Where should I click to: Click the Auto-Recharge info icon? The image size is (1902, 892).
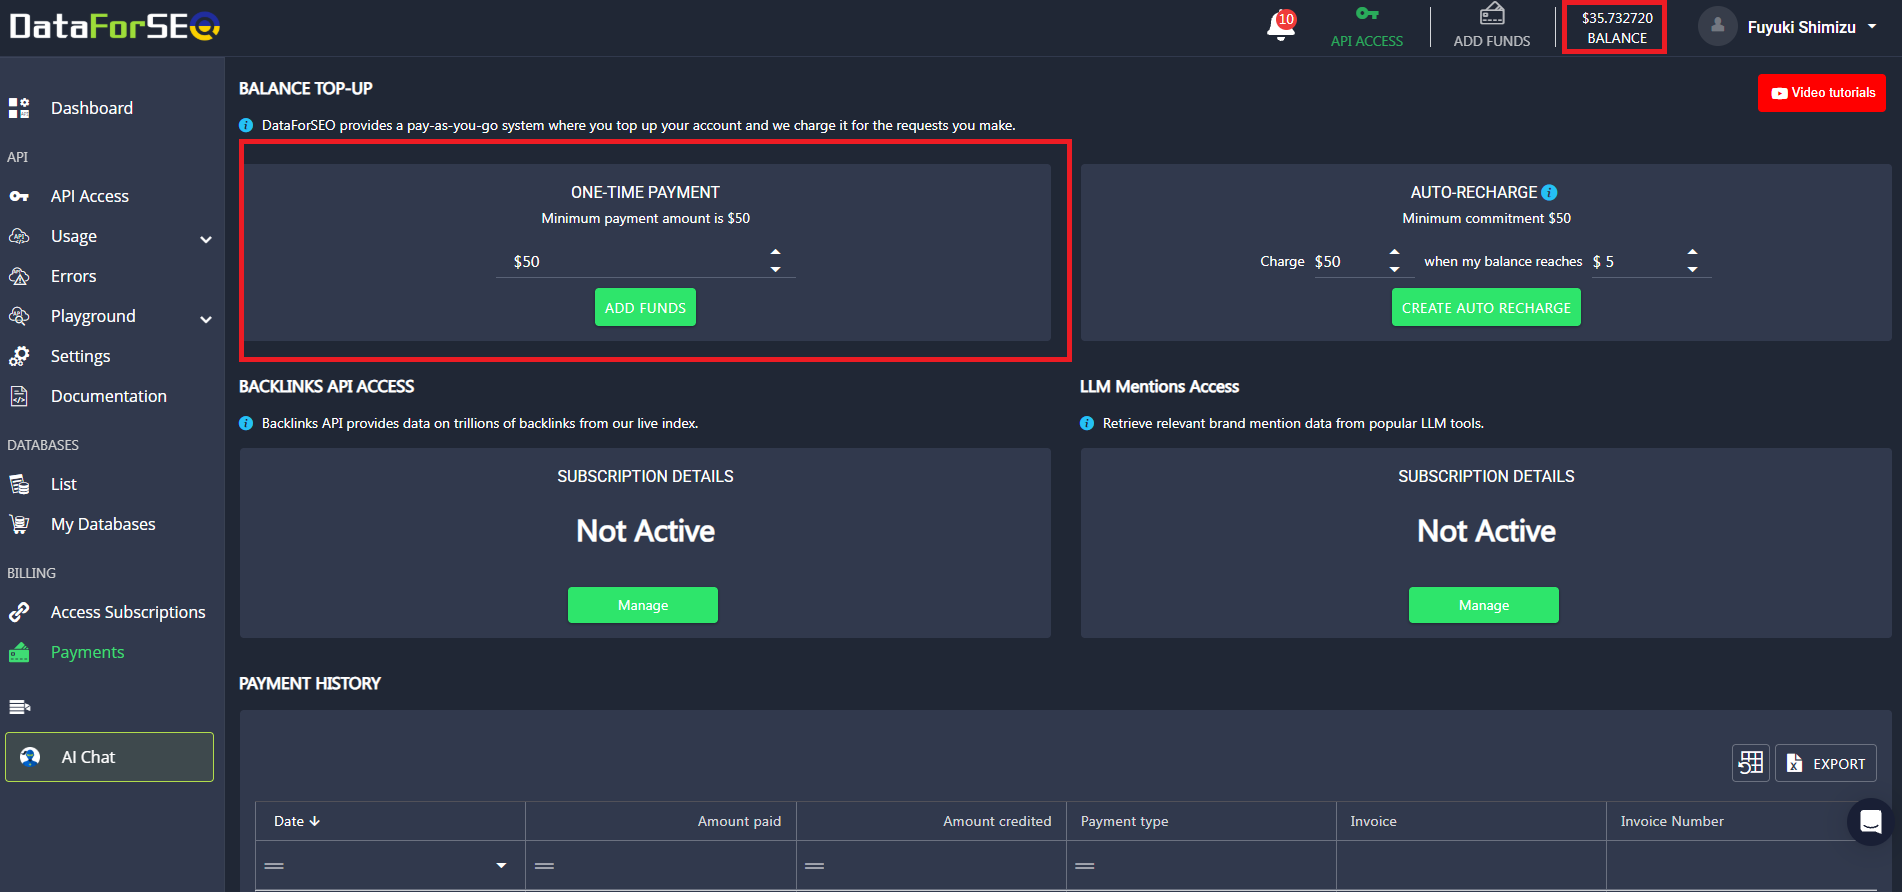click(x=1549, y=192)
